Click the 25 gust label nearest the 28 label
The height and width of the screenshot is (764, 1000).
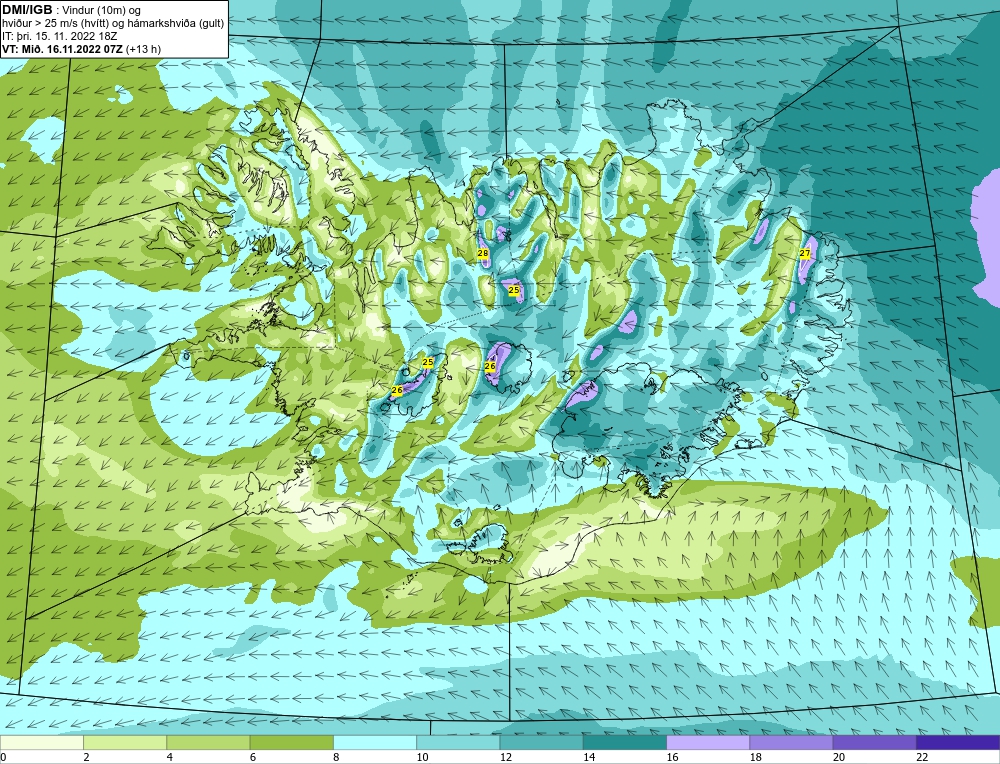click(513, 290)
